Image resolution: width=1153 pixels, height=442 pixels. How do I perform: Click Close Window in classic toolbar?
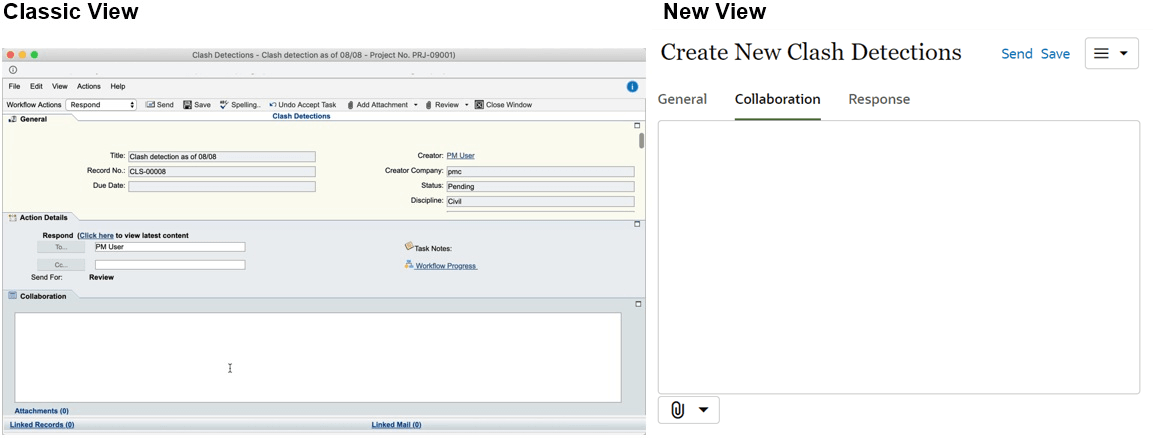pos(503,105)
